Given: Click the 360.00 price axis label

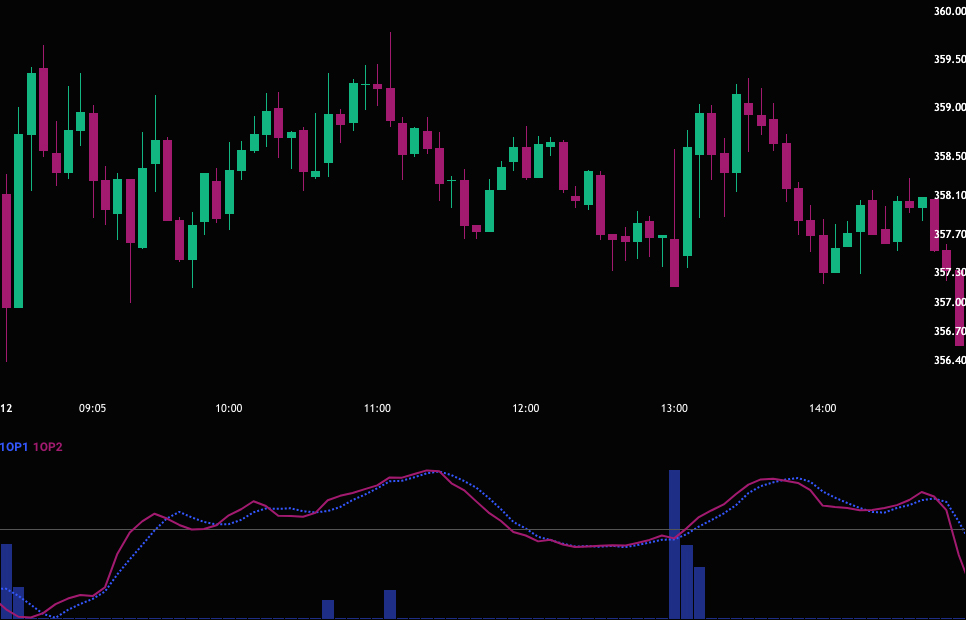Looking at the screenshot, I should tap(949, 11).
